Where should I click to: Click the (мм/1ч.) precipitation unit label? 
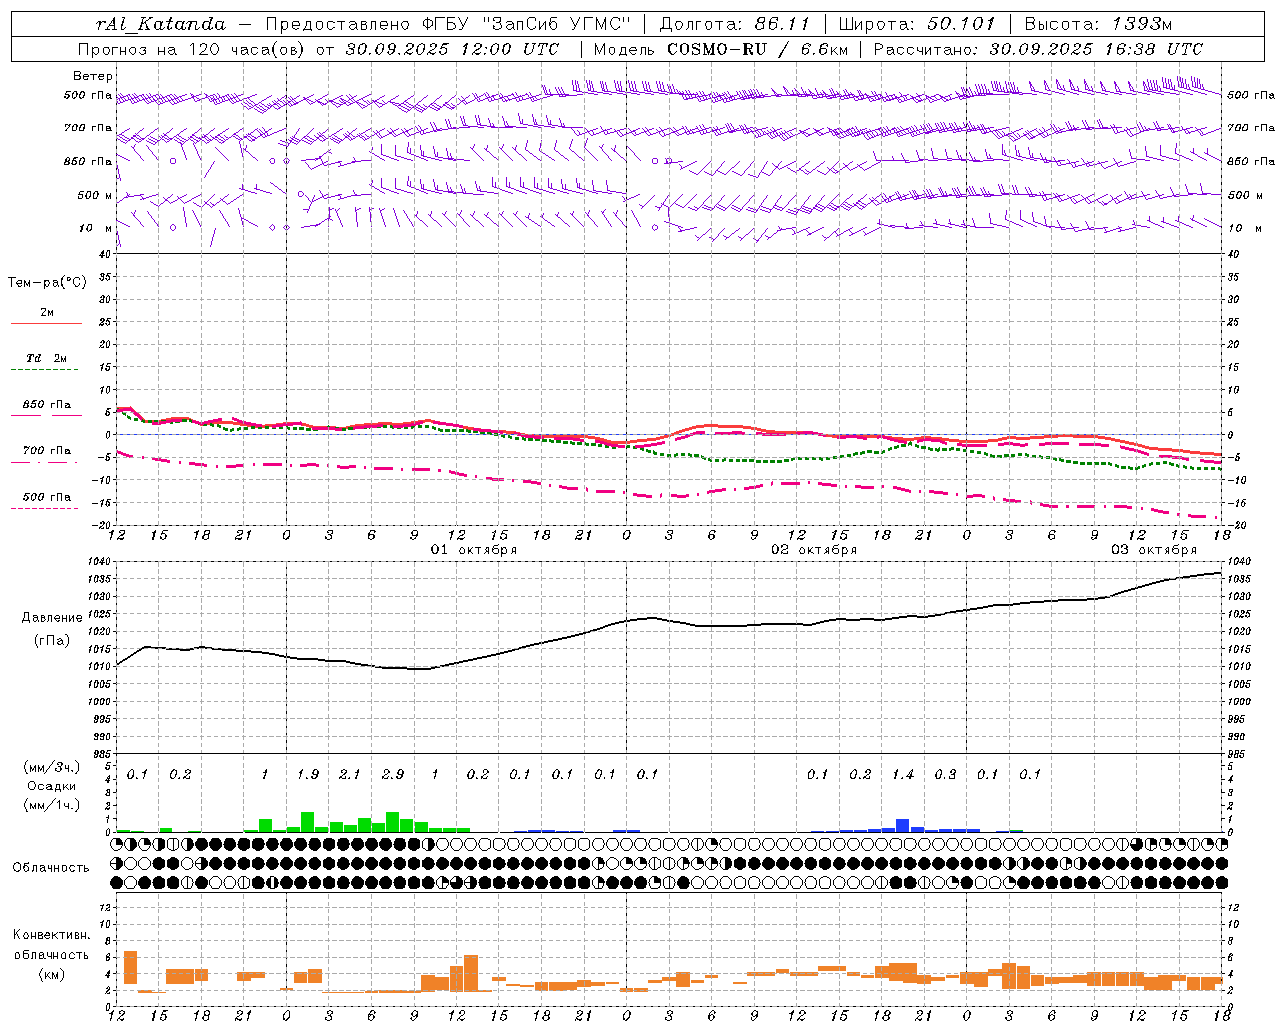point(51,805)
